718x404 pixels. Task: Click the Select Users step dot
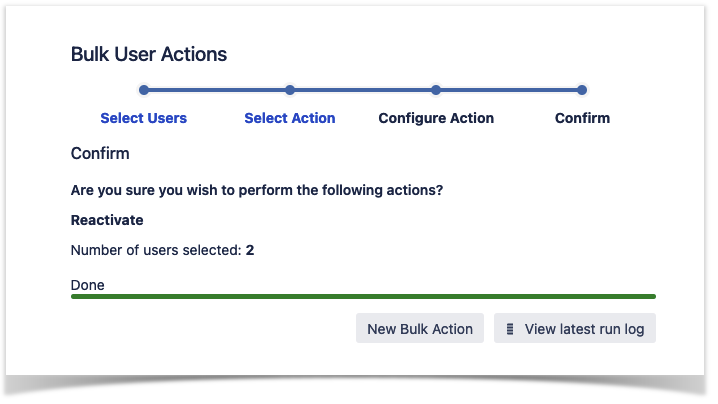pos(144,90)
